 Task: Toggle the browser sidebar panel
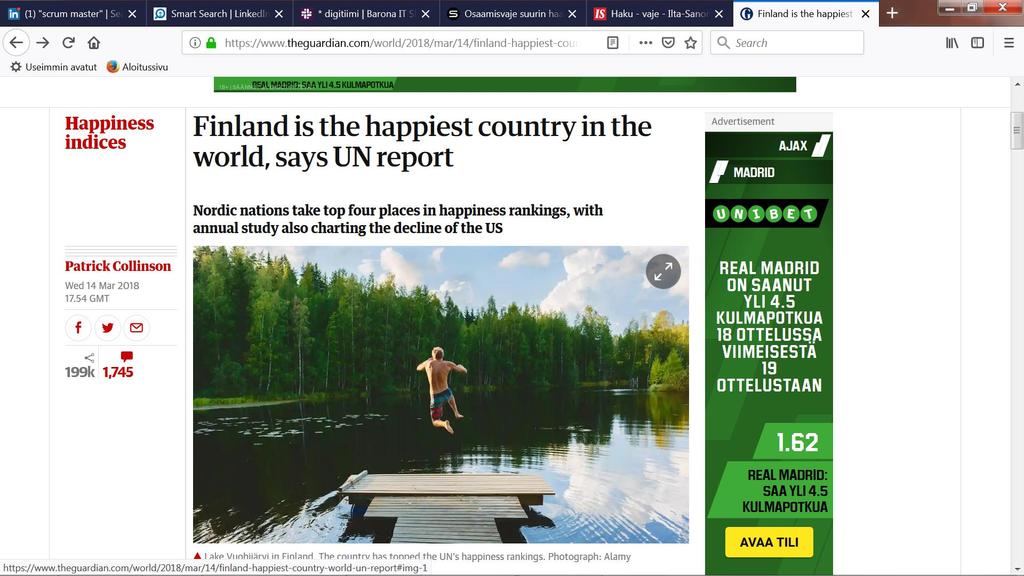click(x=977, y=42)
